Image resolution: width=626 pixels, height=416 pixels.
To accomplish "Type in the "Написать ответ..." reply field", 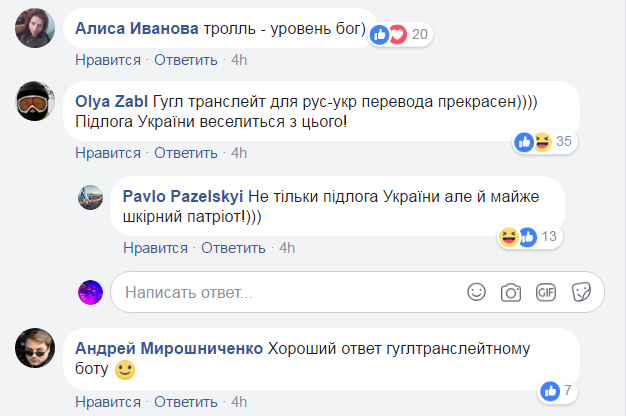I will click(285, 292).
